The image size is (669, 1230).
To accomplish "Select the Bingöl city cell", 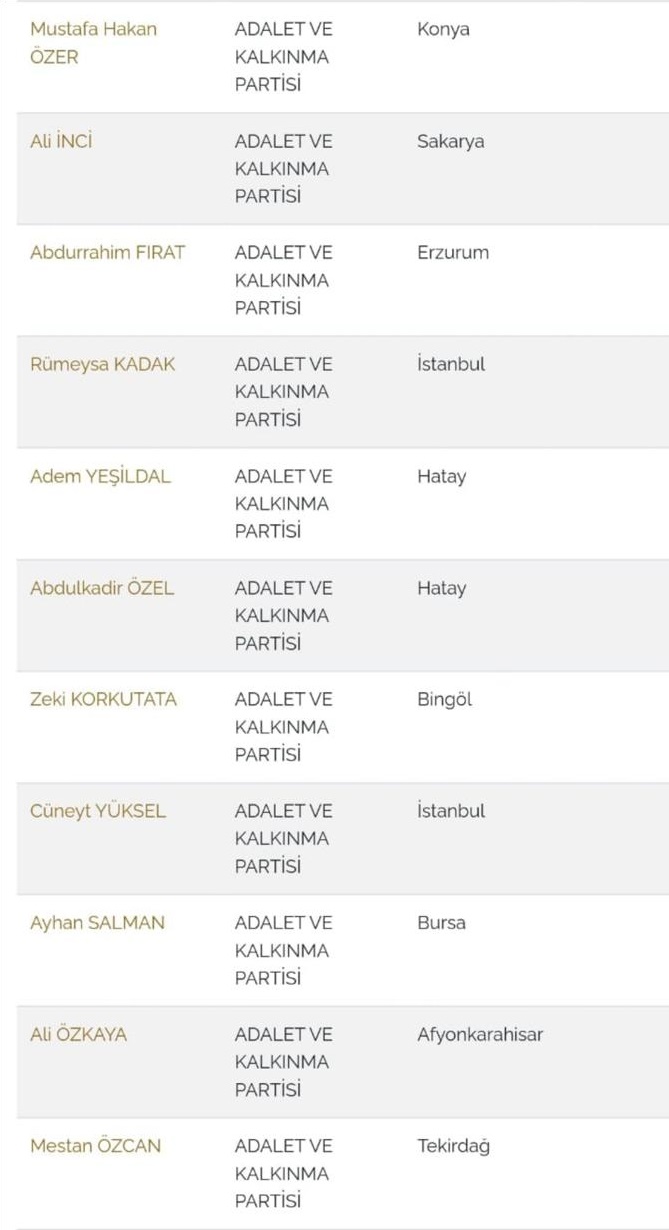I will tap(444, 699).
